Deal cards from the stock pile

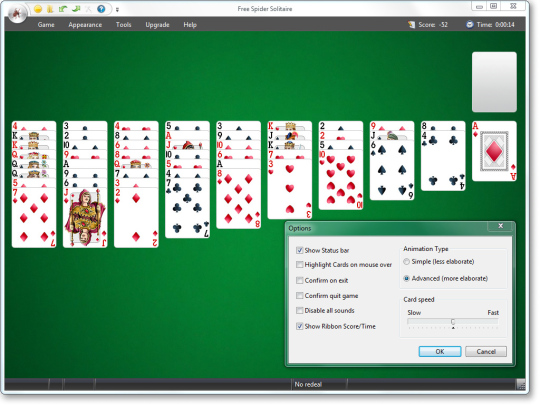pyautogui.click(x=494, y=82)
